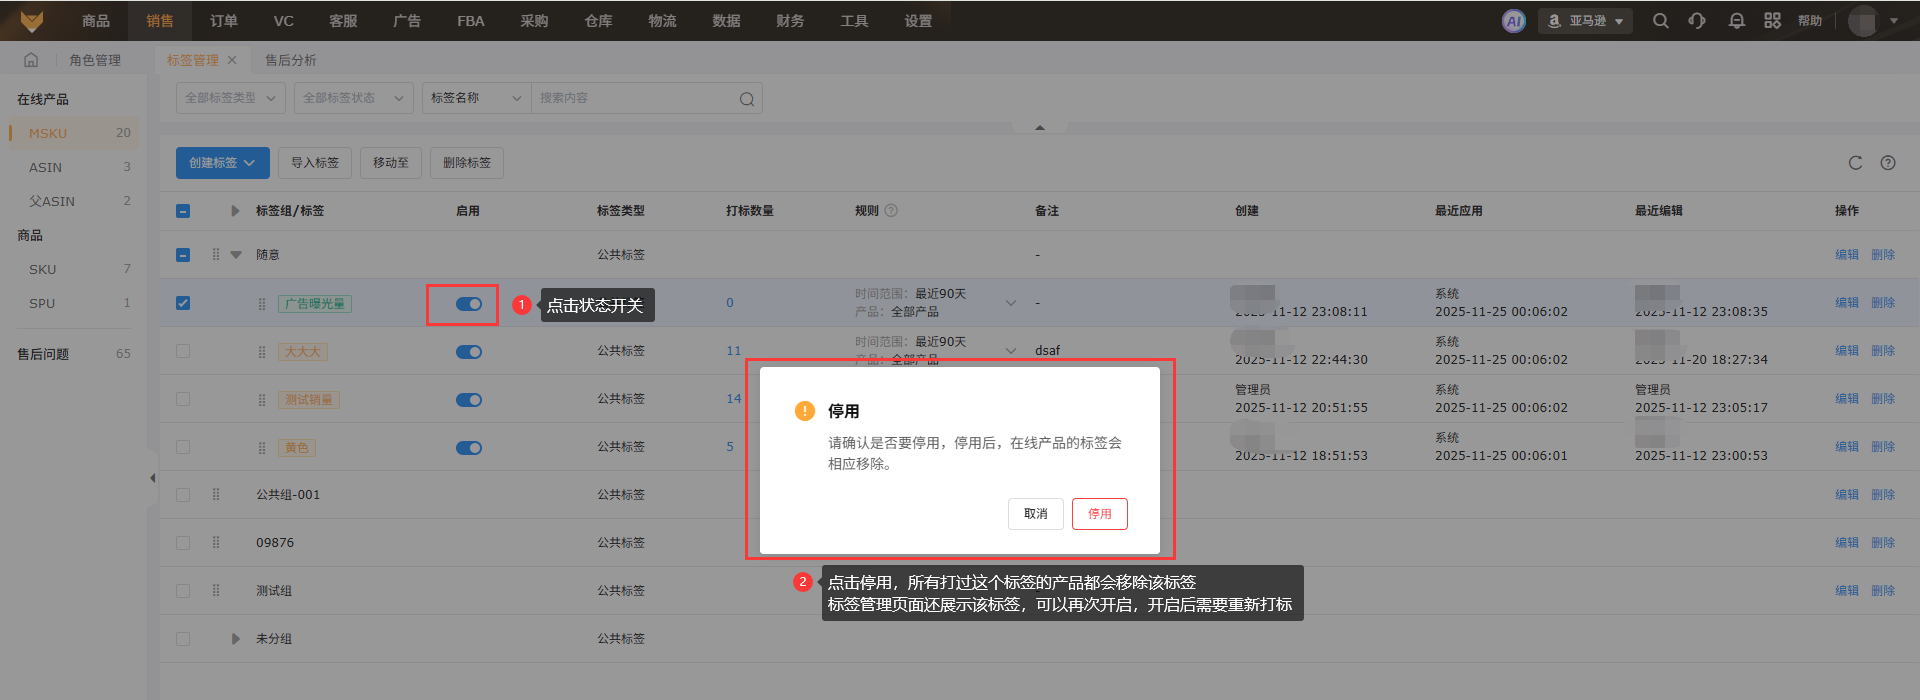
Task: Open the notifications bell
Action: pyautogui.click(x=1737, y=21)
